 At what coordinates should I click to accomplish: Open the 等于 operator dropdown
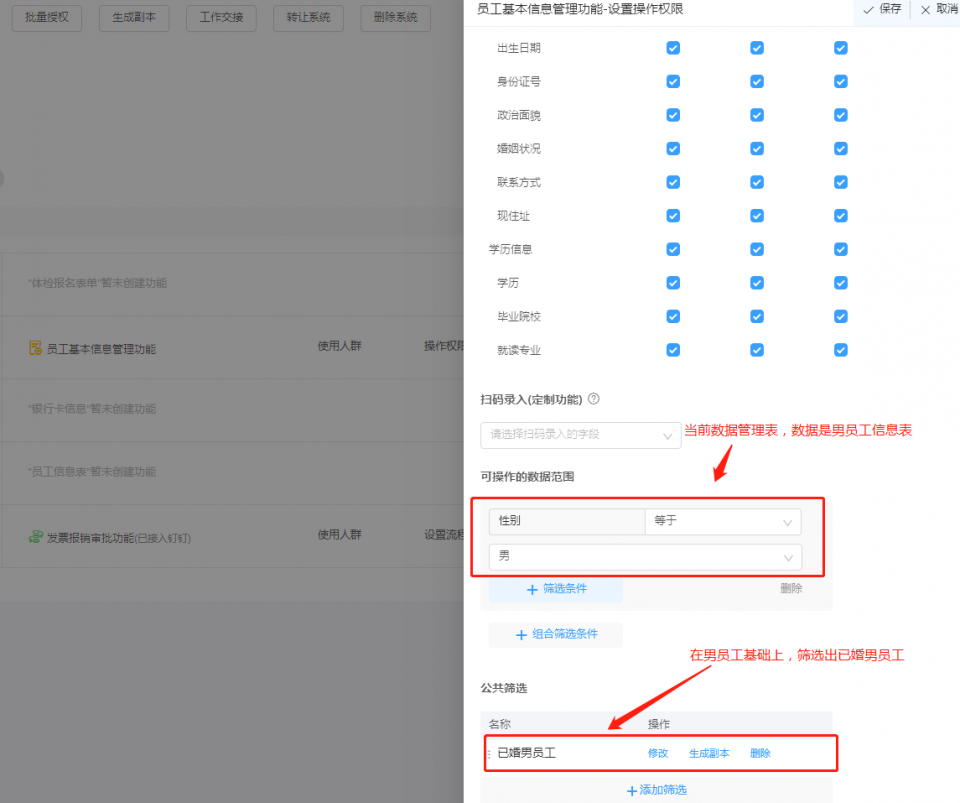point(722,521)
